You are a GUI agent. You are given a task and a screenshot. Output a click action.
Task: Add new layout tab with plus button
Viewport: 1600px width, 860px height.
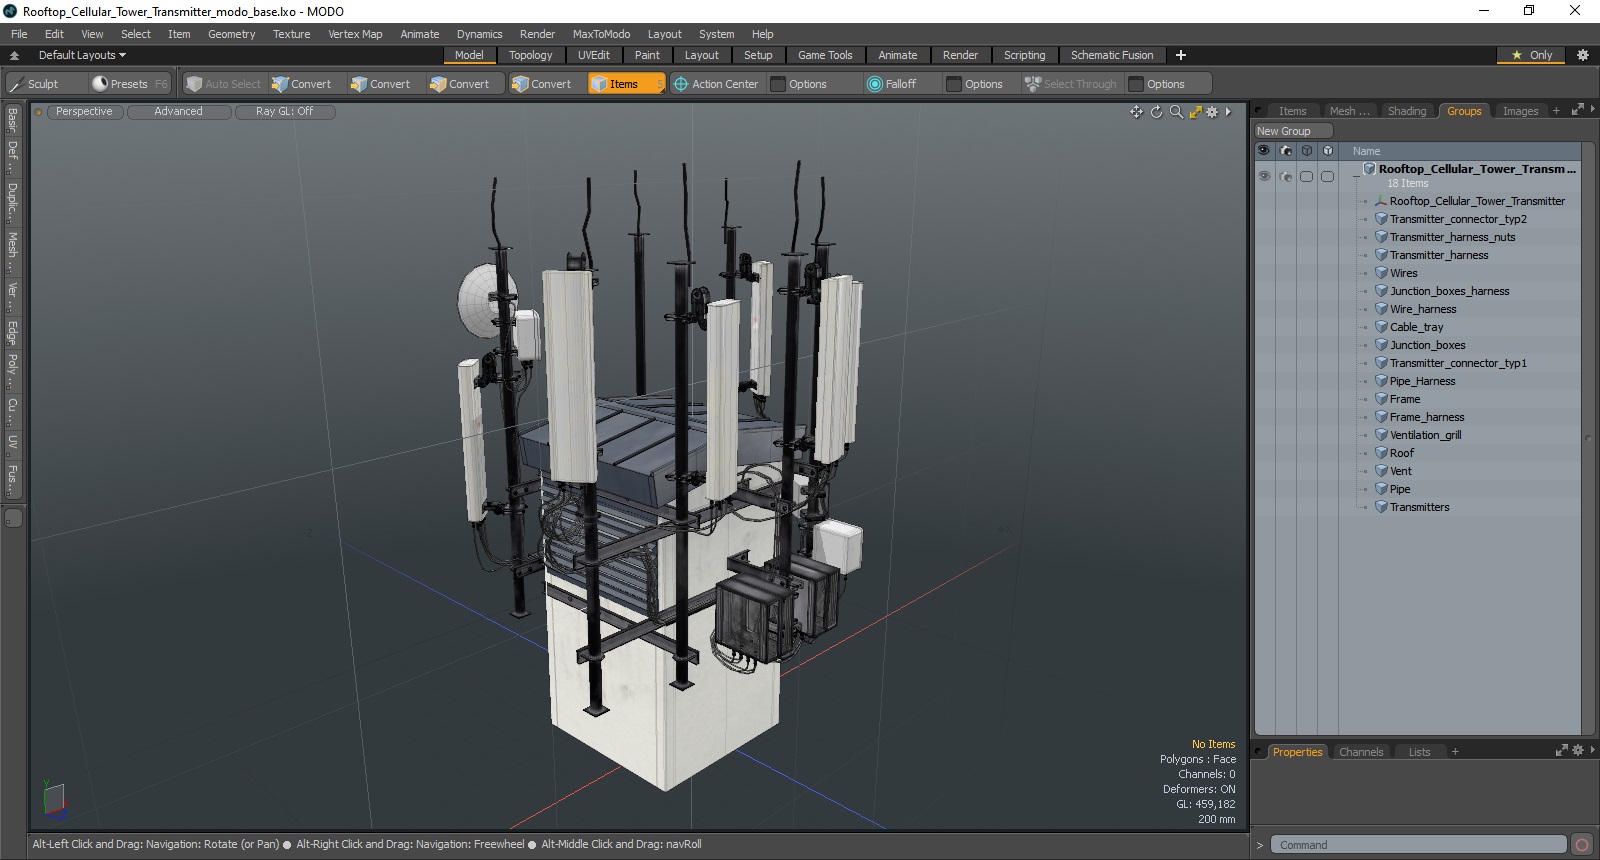coord(1181,55)
